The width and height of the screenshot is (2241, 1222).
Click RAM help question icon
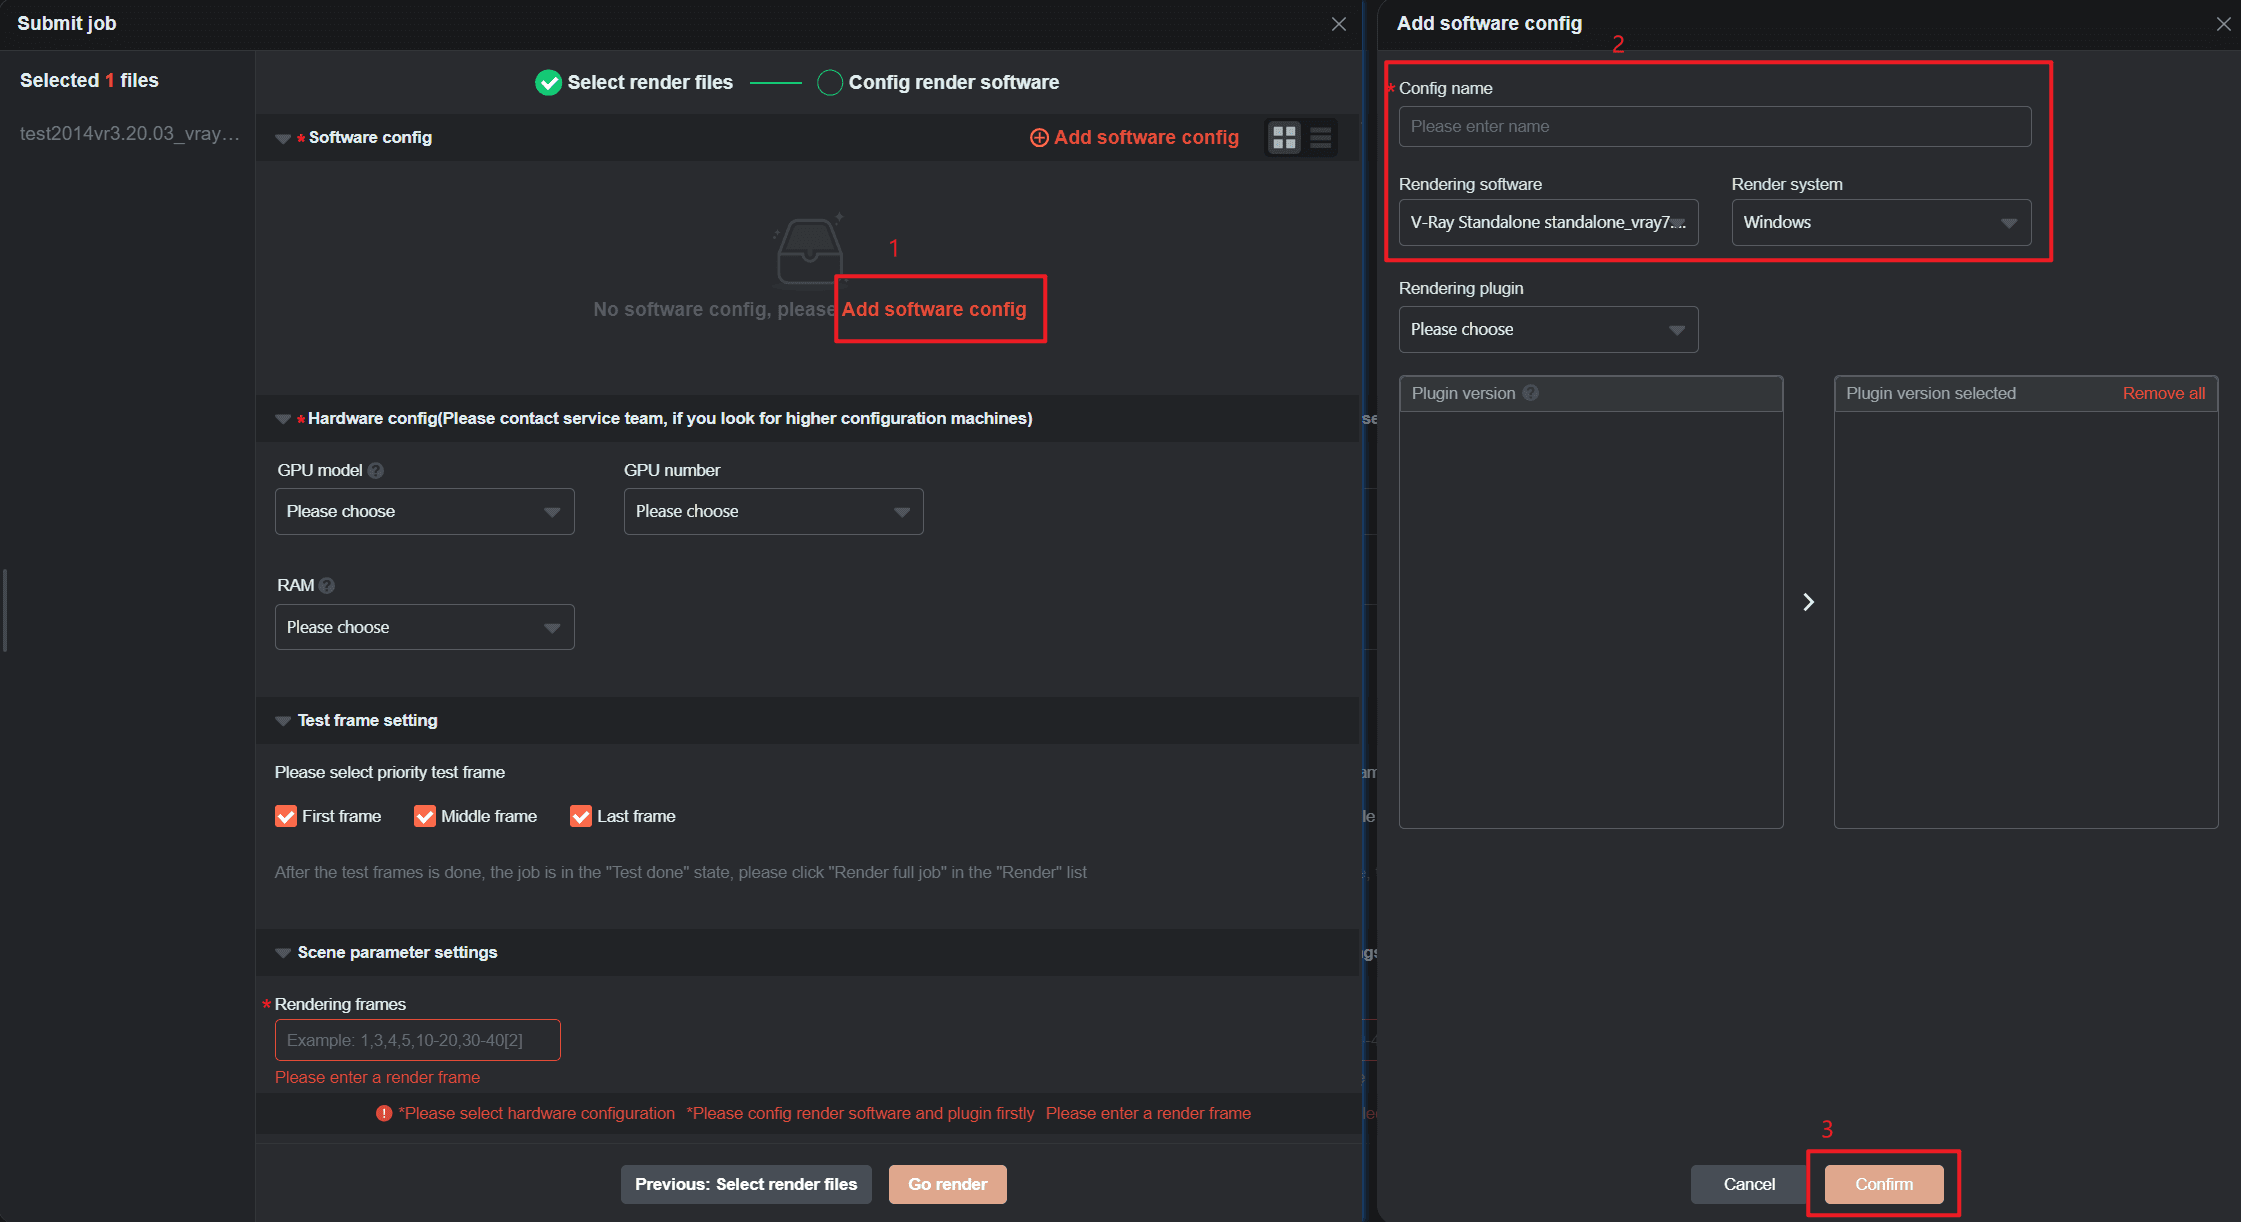(327, 586)
